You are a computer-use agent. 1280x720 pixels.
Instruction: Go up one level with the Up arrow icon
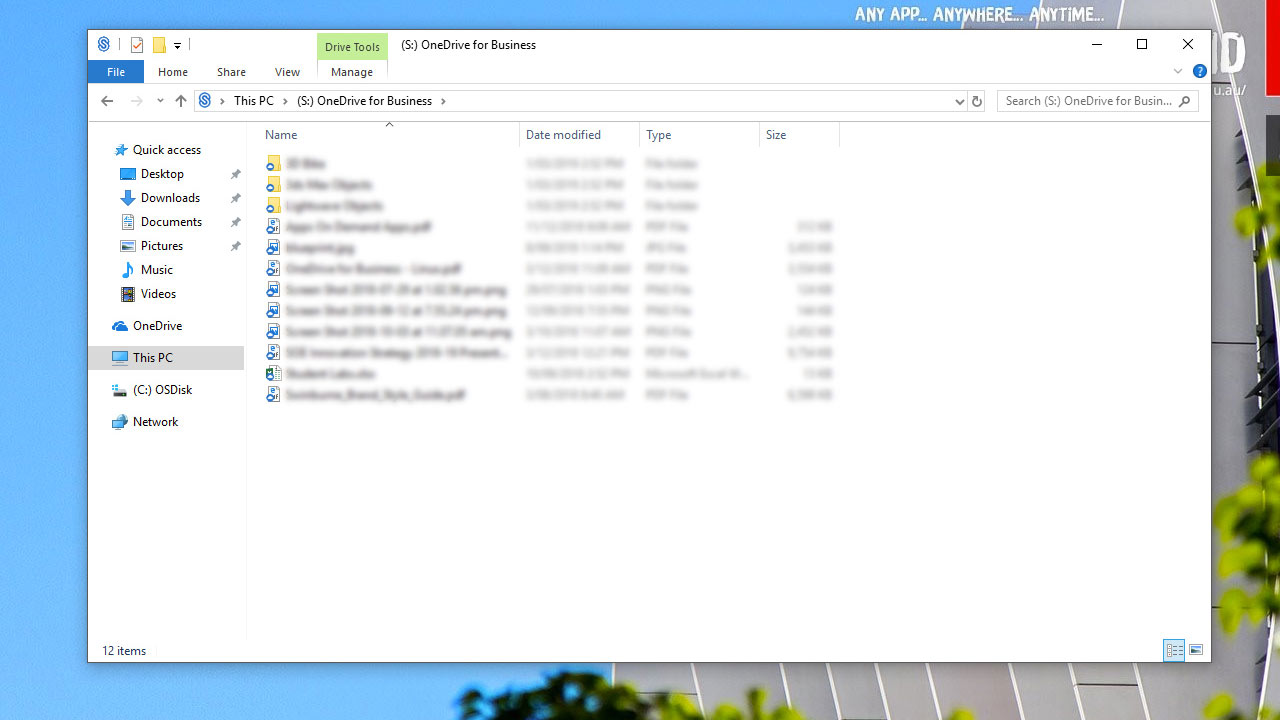pyautogui.click(x=181, y=100)
